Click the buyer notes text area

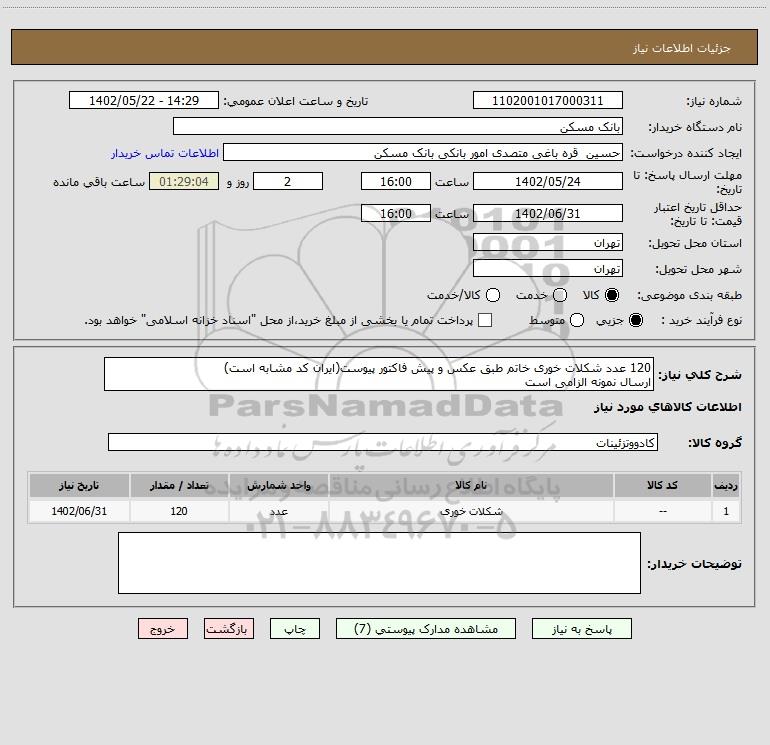[x=379, y=563]
